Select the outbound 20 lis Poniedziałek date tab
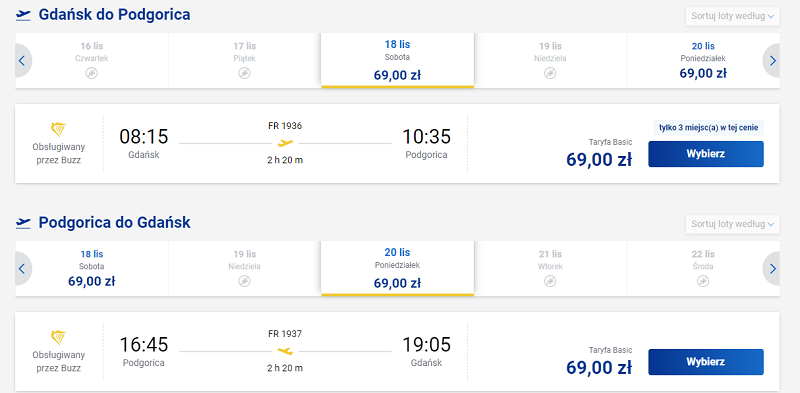800x393 pixels. click(703, 61)
